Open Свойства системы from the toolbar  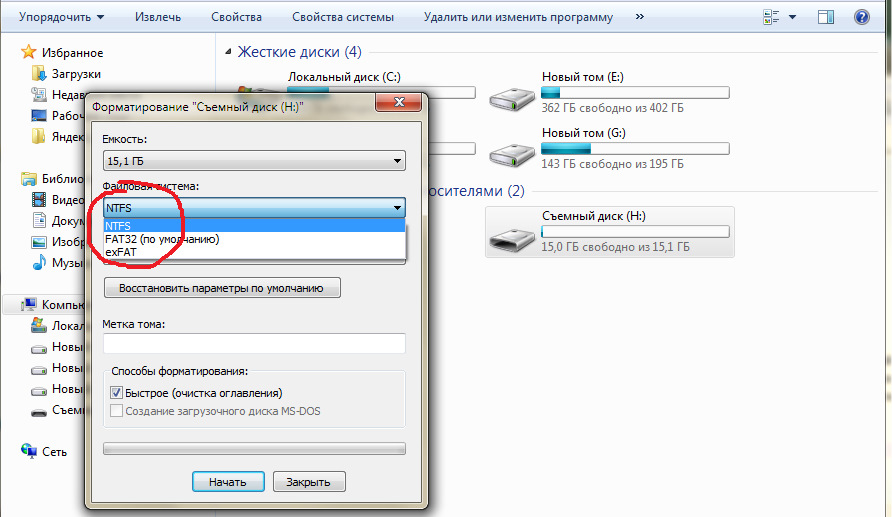(x=342, y=17)
